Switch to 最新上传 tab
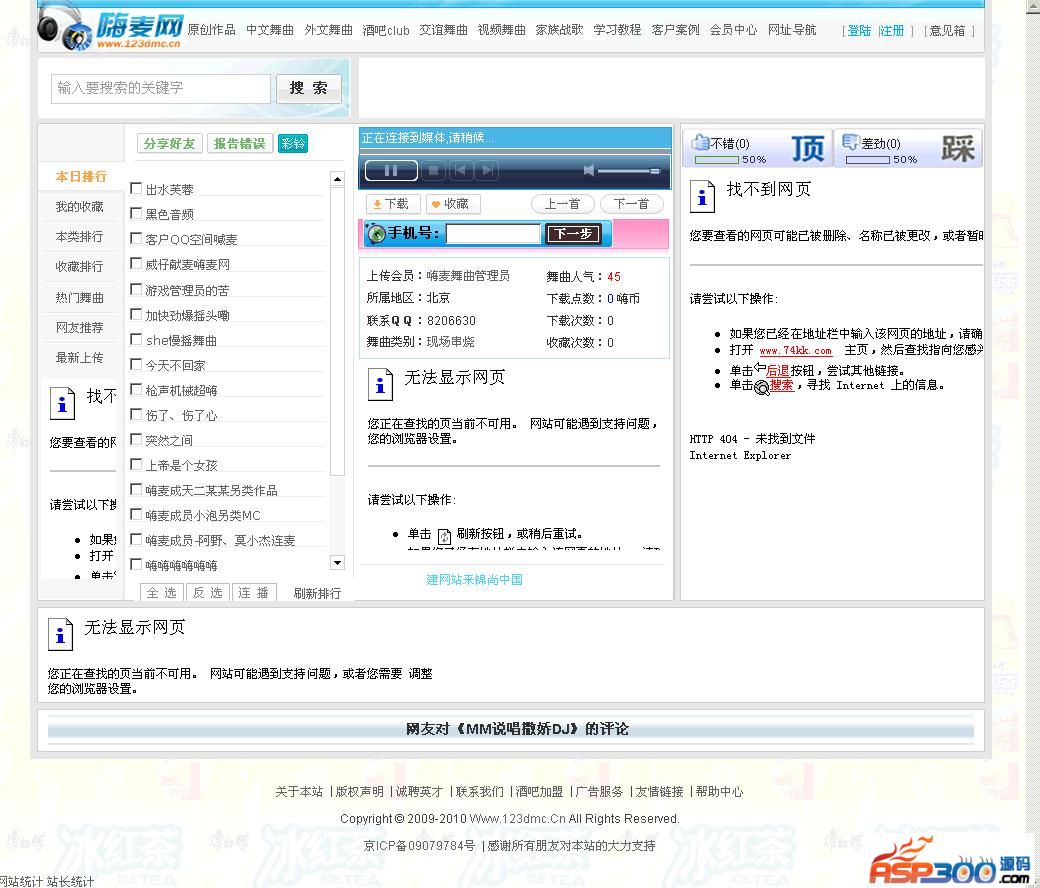Viewport: 1040px width, 888px height. 80,357
